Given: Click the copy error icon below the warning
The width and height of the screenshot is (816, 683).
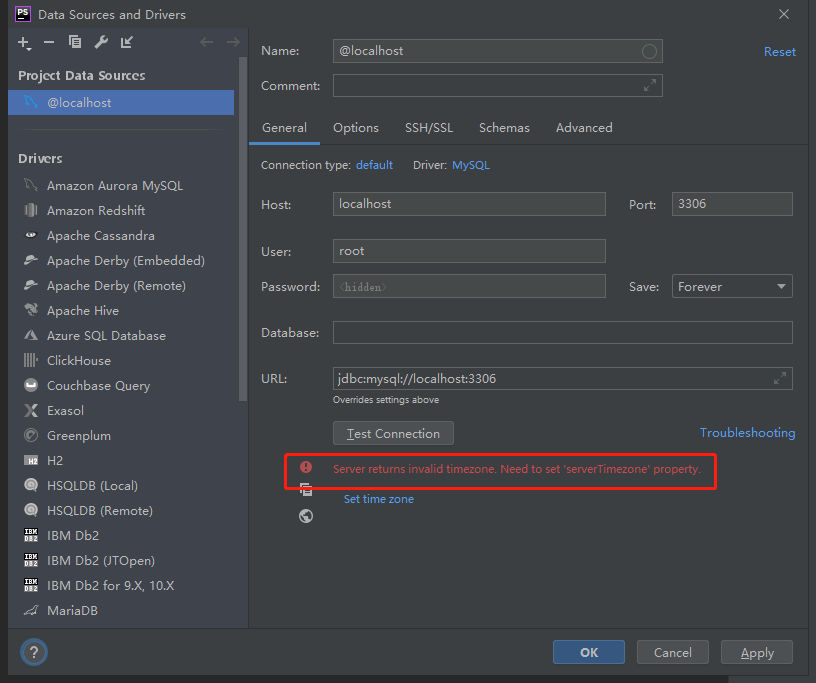Looking at the screenshot, I should click(x=306, y=491).
